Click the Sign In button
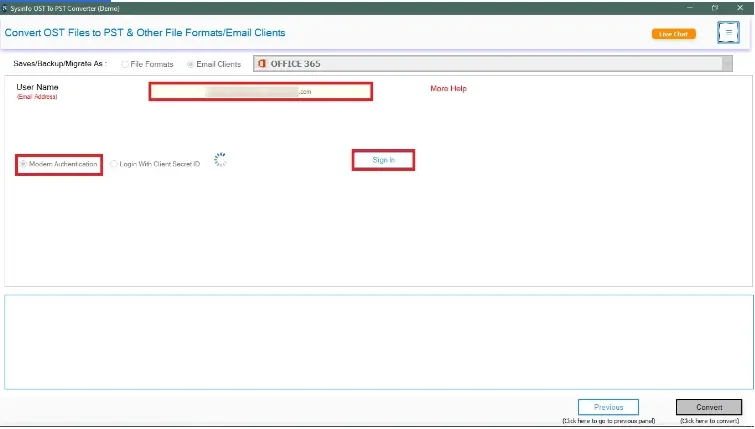 383,160
